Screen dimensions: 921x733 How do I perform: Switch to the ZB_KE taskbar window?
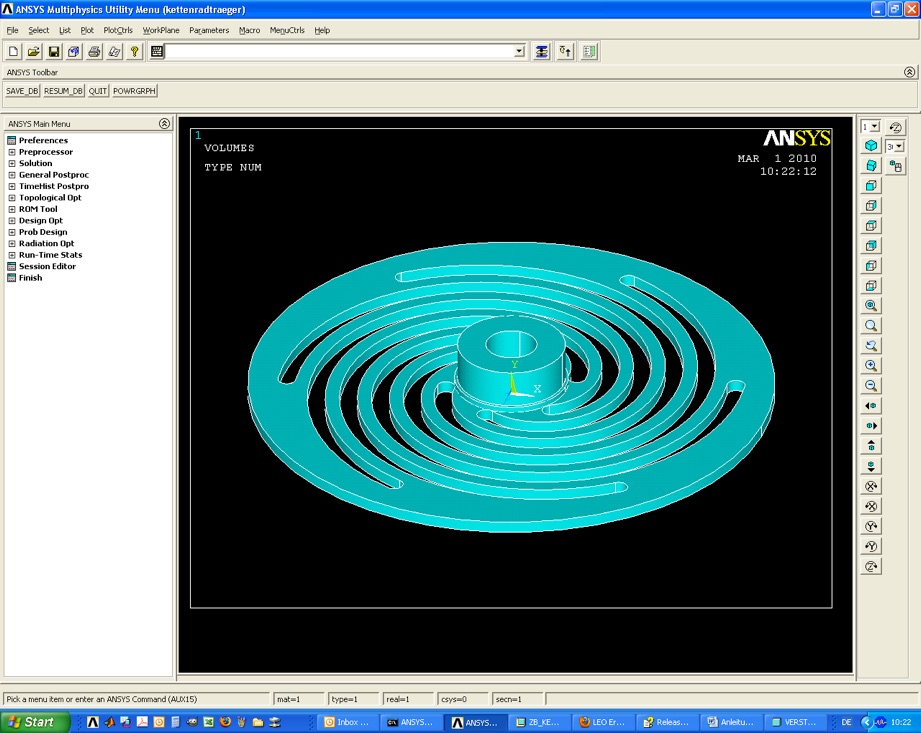pos(537,722)
